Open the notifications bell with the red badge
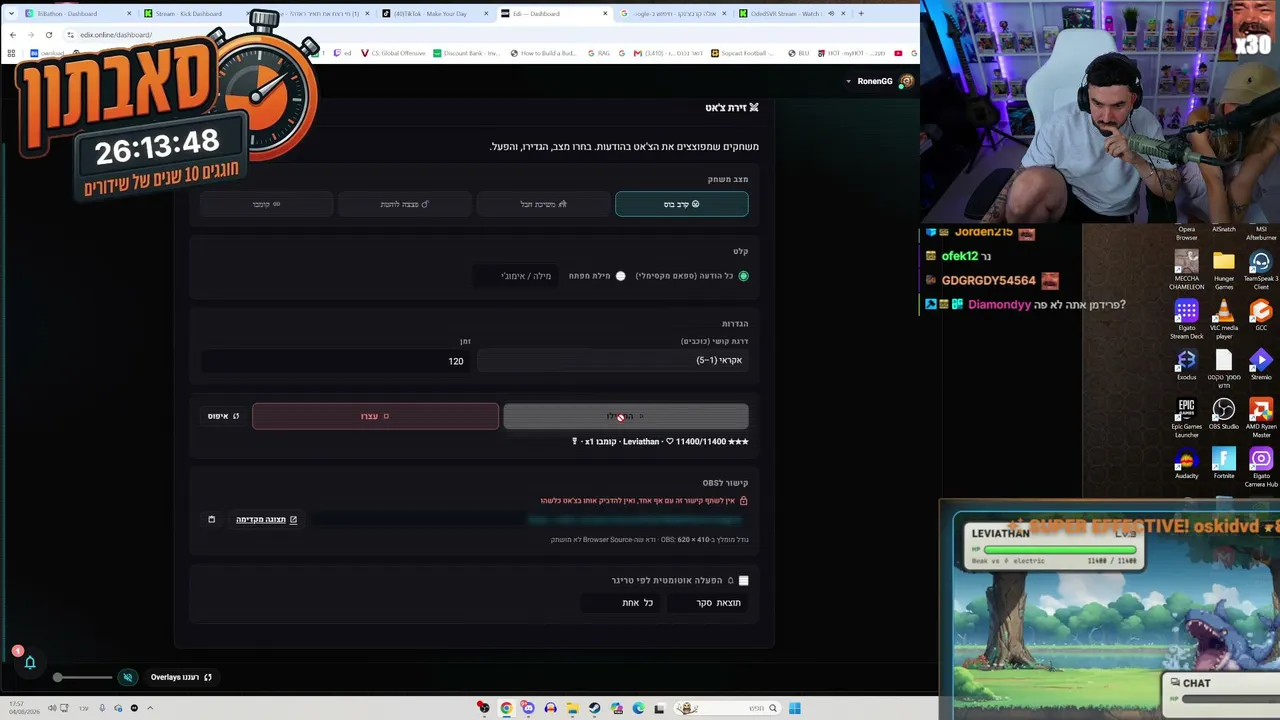The width and height of the screenshot is (1280, 720). click(29, 662)
